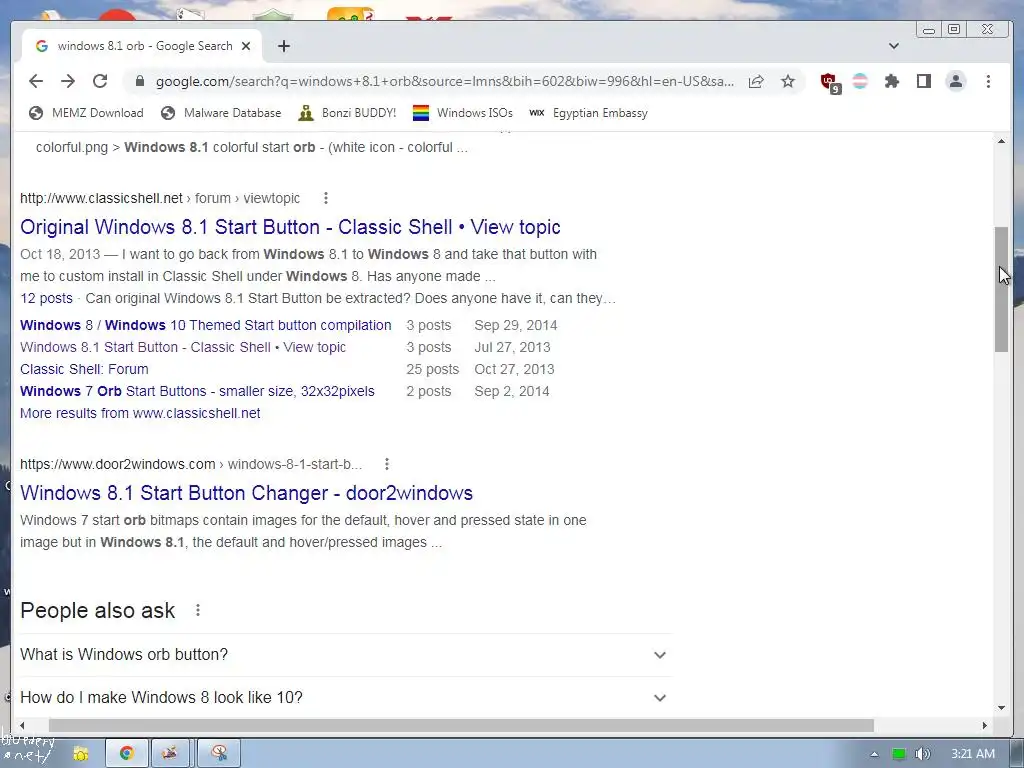Open Original Windows 8.1 Start Button result
Viewport: 1024px width, 768px height.
[x=290, y=227]
